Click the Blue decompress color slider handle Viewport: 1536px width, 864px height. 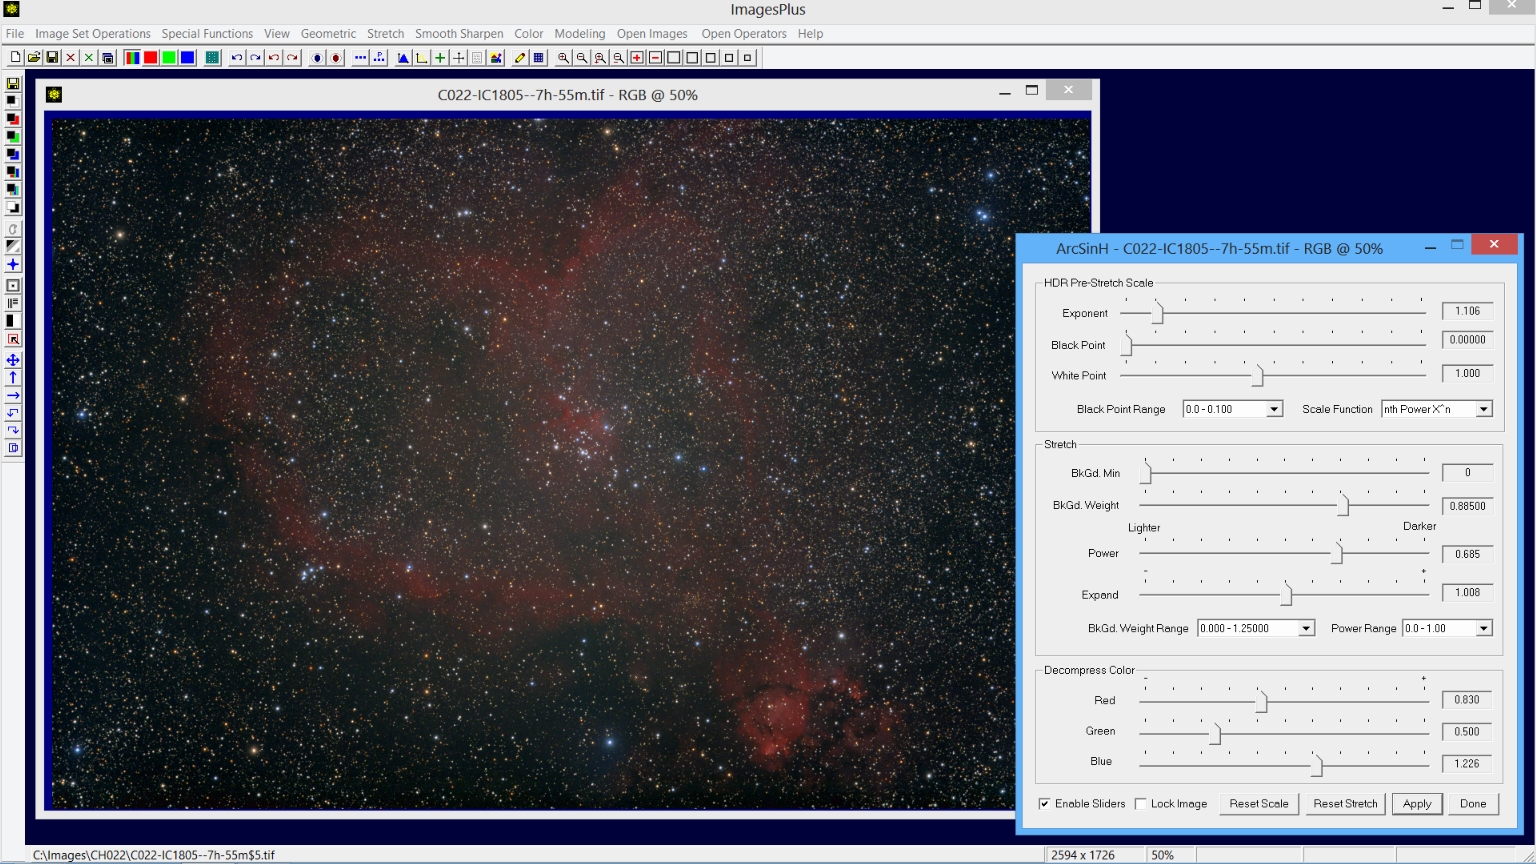(1317, 766)
